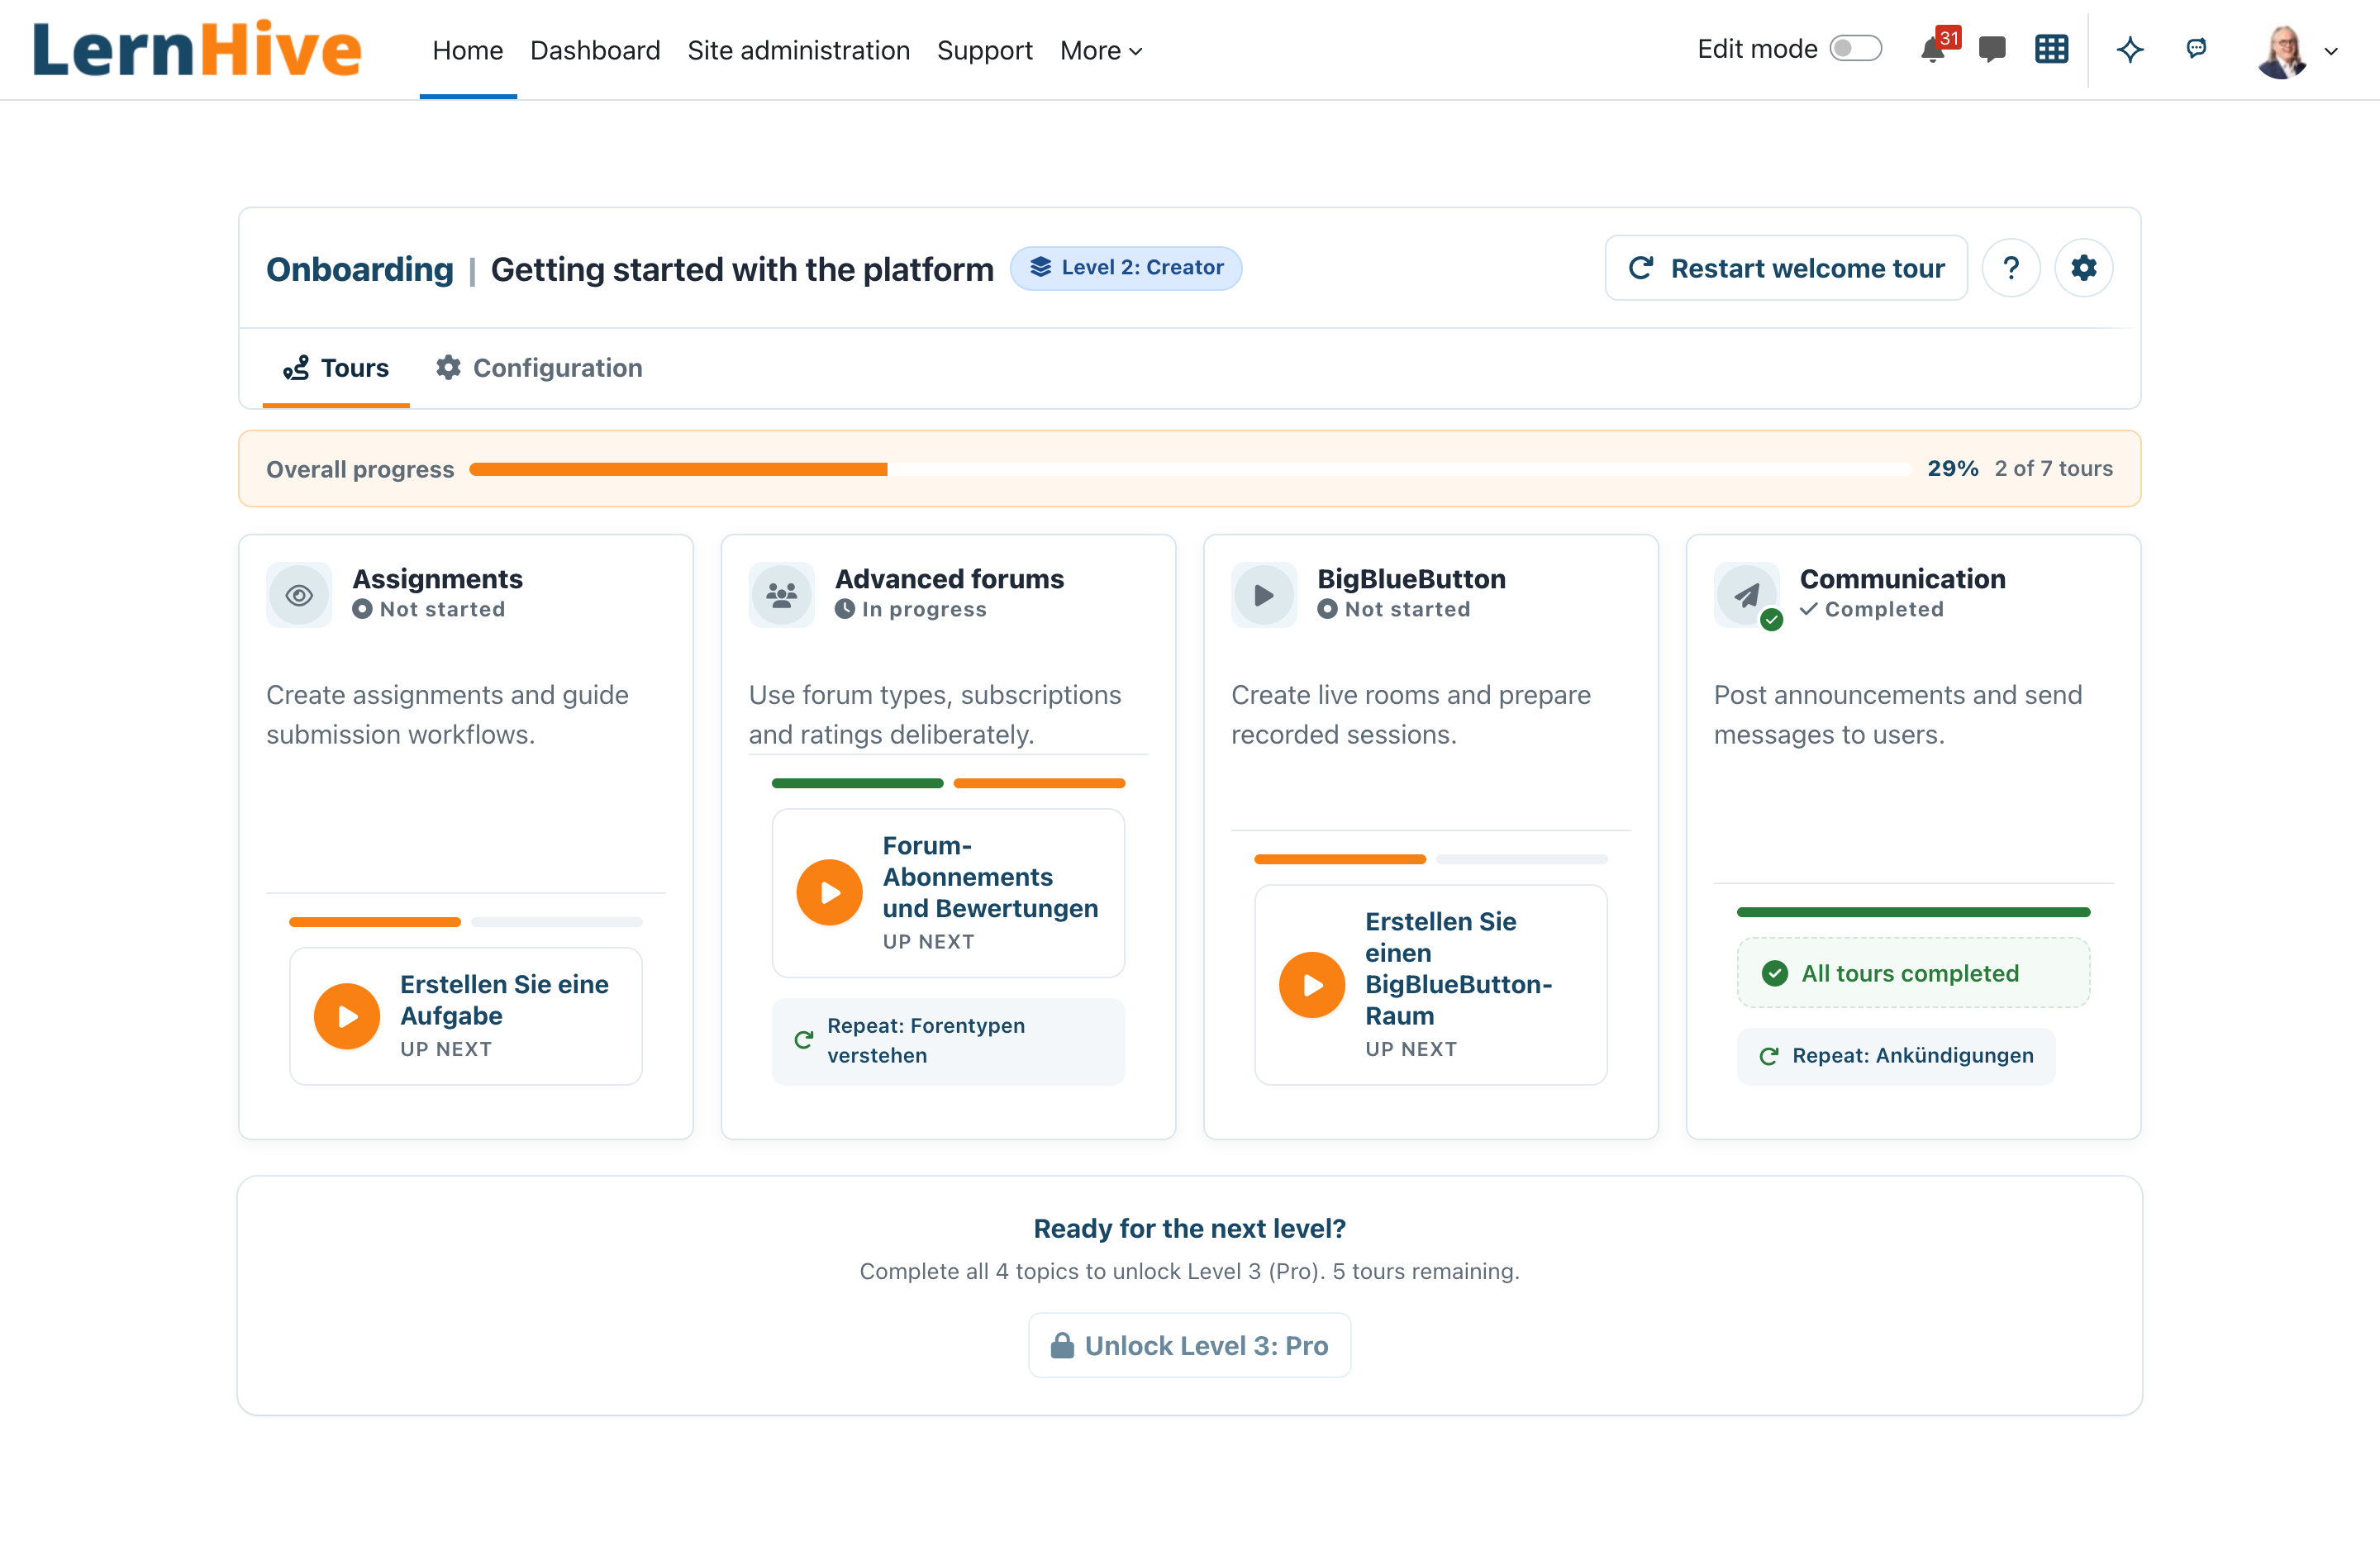This screenshot has height=1560, width=2380.
Task: Open onboarding settings gear button
Action: [x=2084, y=268]
